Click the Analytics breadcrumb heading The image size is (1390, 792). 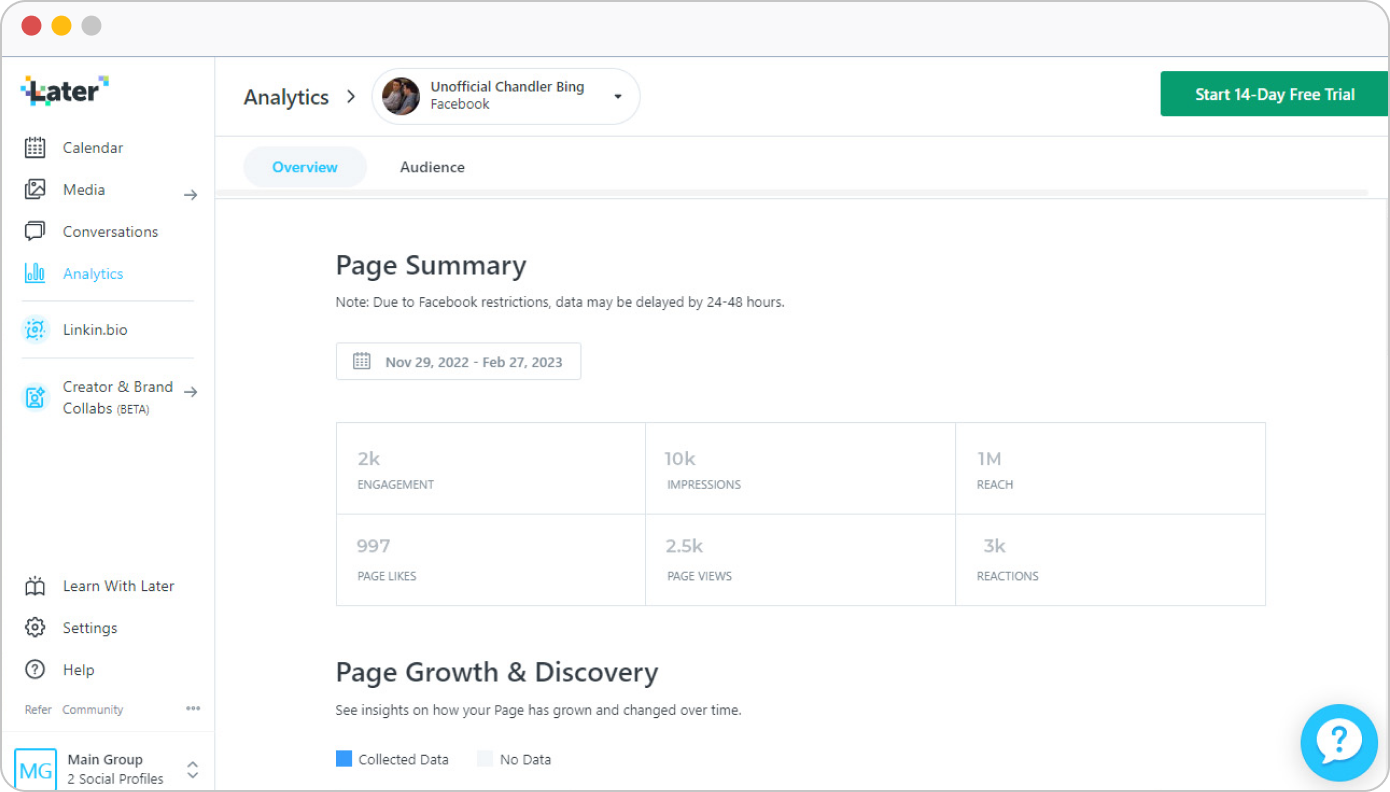pyautogui.click(x=286, y=97)
